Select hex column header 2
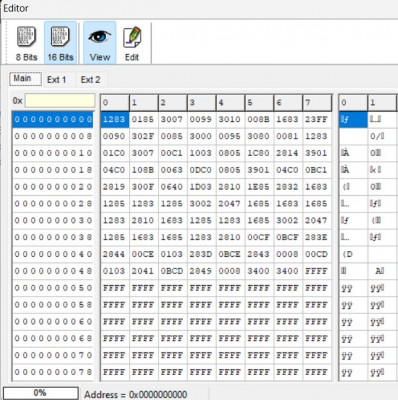This screenshot has width=398, height=400. (x=173, y=103)
